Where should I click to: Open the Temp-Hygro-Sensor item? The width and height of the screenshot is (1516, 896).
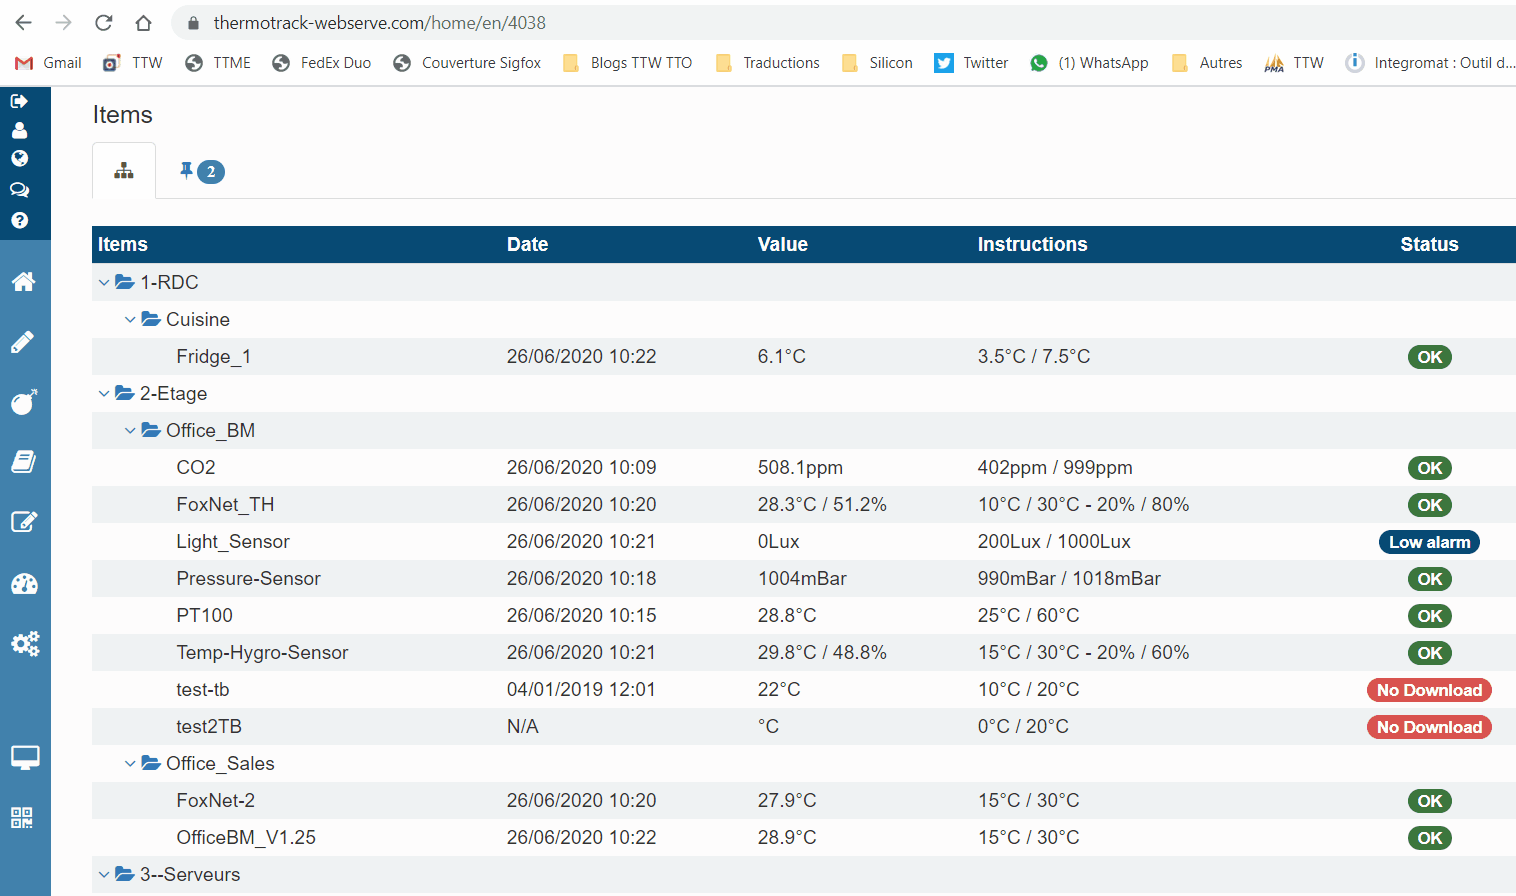pyautogui.click(x=262, y=653)
